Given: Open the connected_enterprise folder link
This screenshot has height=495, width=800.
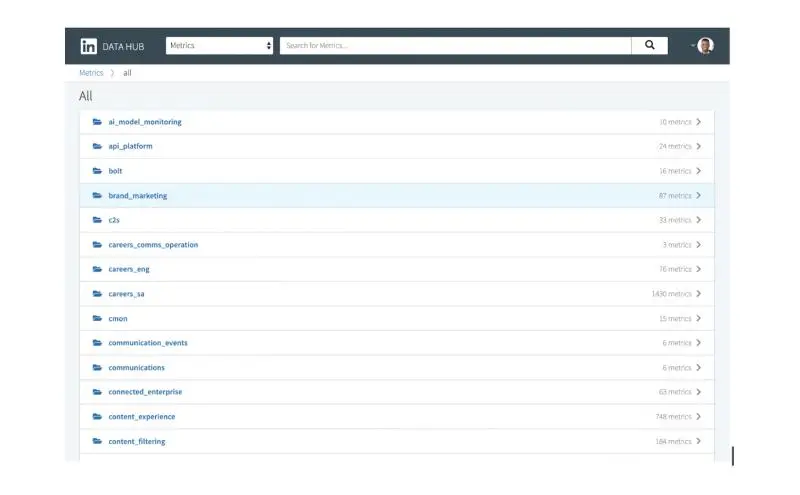Looking at the screenshot, I should [145, 392].
